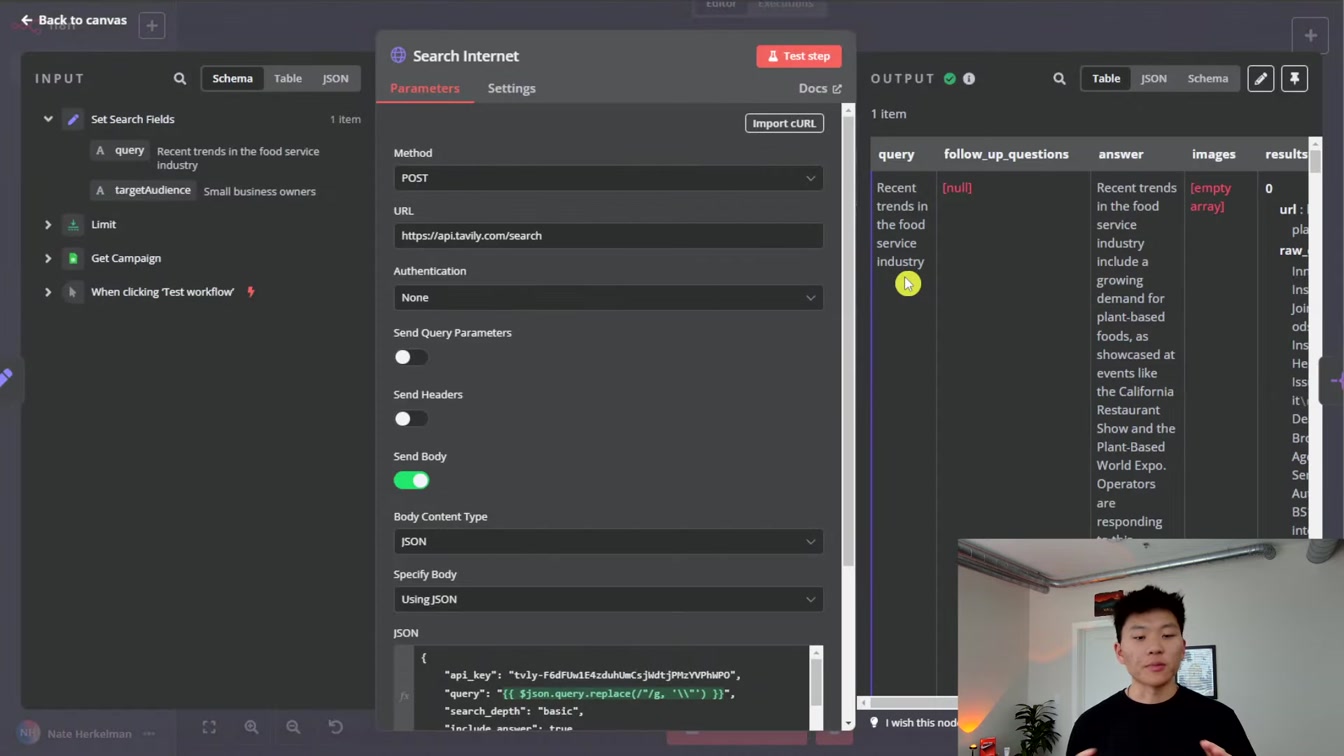
Task: Zoom in on the canvas
Action: 251,727
